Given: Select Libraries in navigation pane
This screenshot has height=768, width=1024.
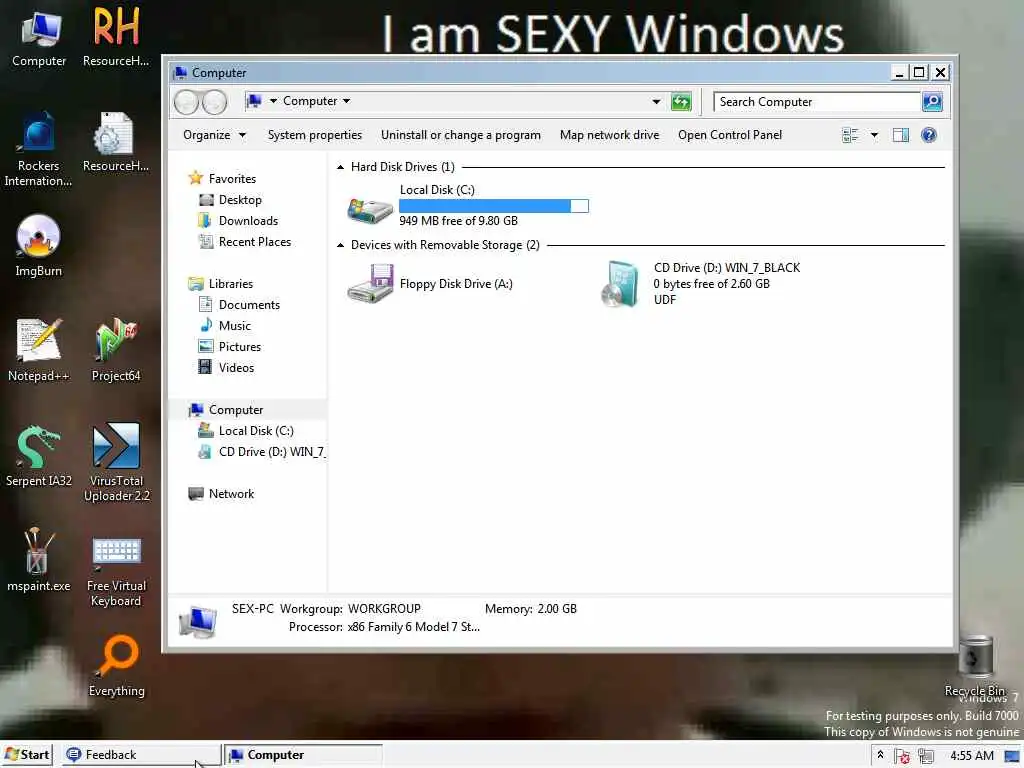Looking at the screenshot, I should tap(221, 283).
